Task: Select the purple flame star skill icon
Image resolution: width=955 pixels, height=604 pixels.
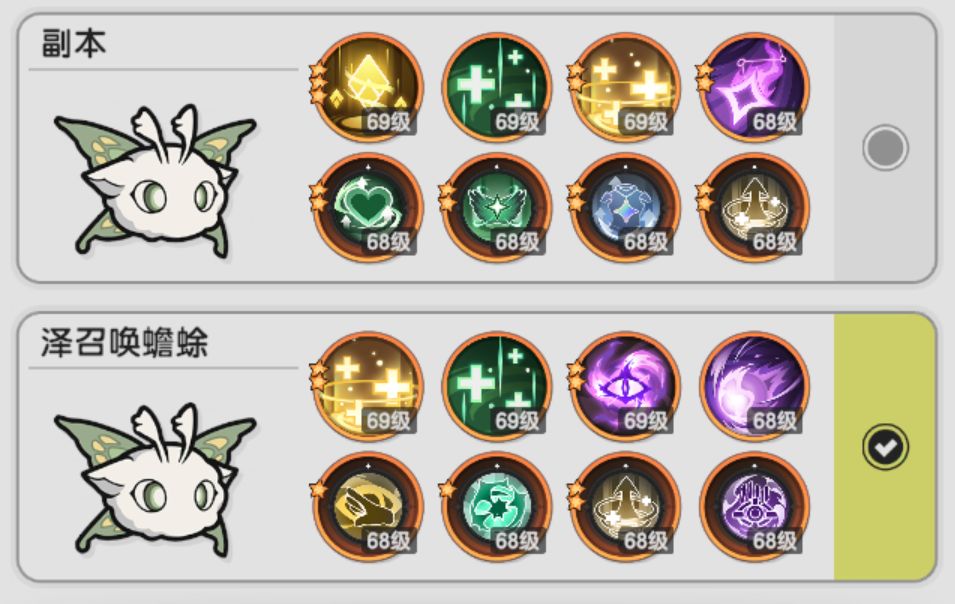Action: click(x=754, y=87)
